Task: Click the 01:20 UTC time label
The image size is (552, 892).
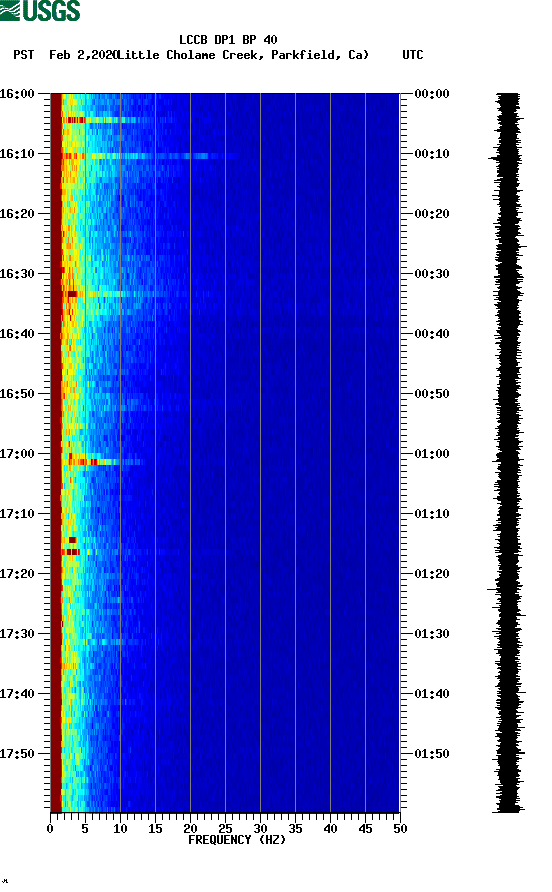Action: (432, 574)
